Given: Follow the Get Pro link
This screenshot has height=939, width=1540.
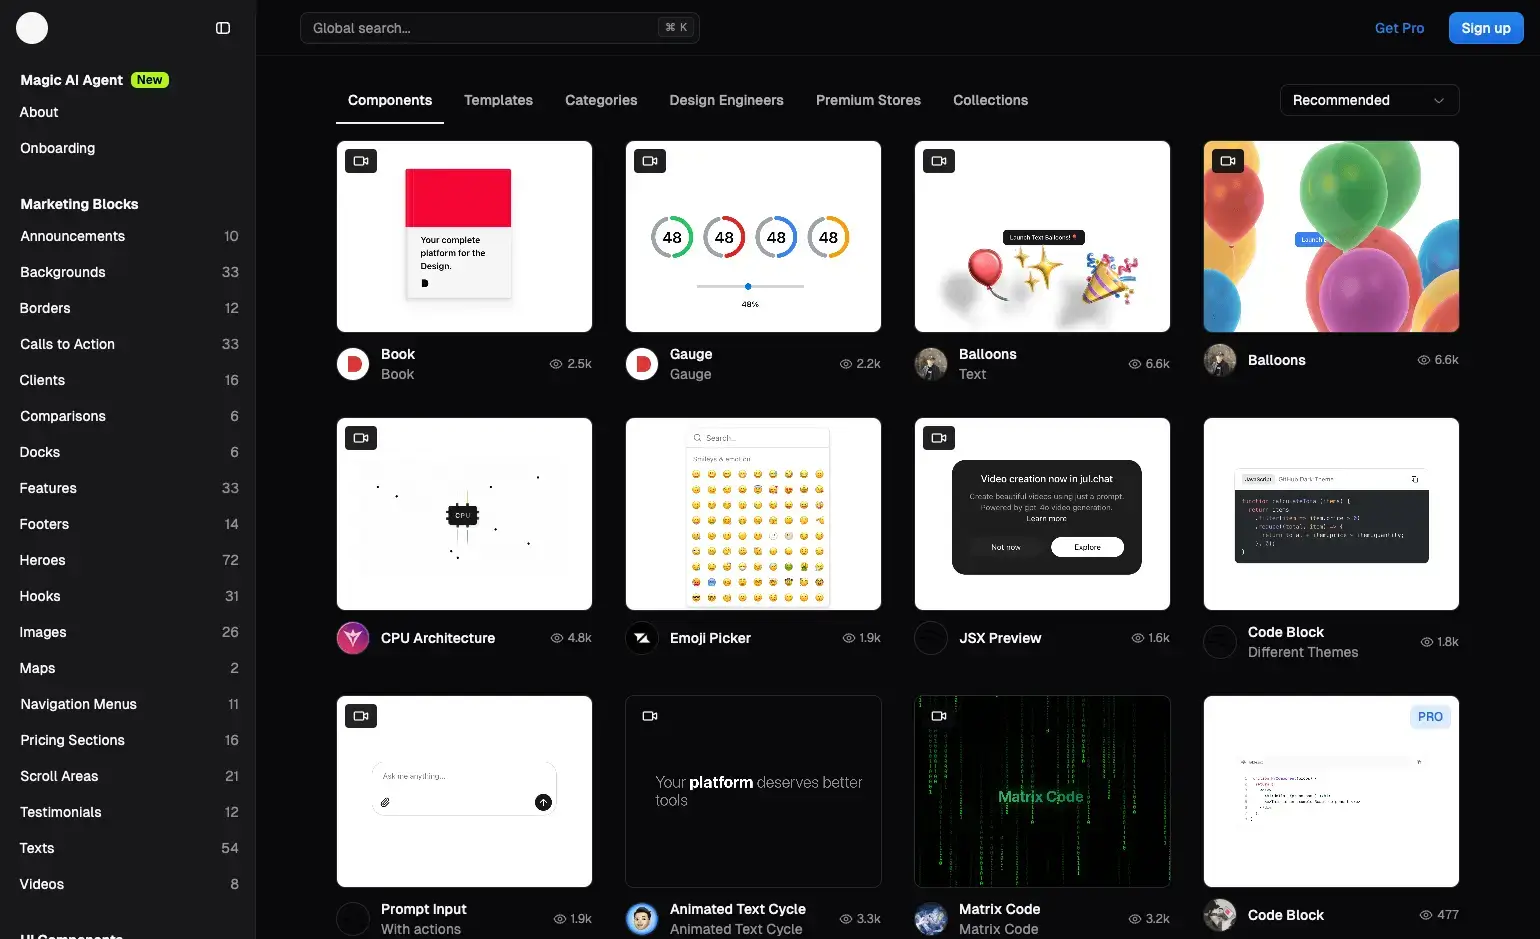Looking at the screenshot, I should pyautogui.click(x=1399, y=28).
